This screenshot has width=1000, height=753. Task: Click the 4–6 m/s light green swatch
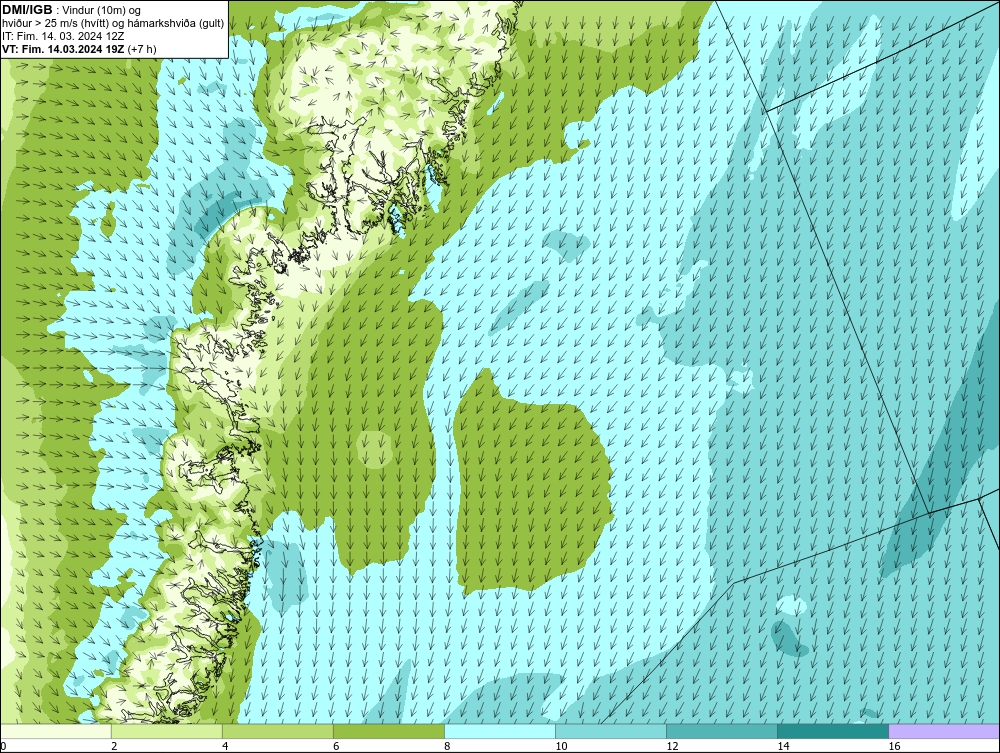click(278, 731)
